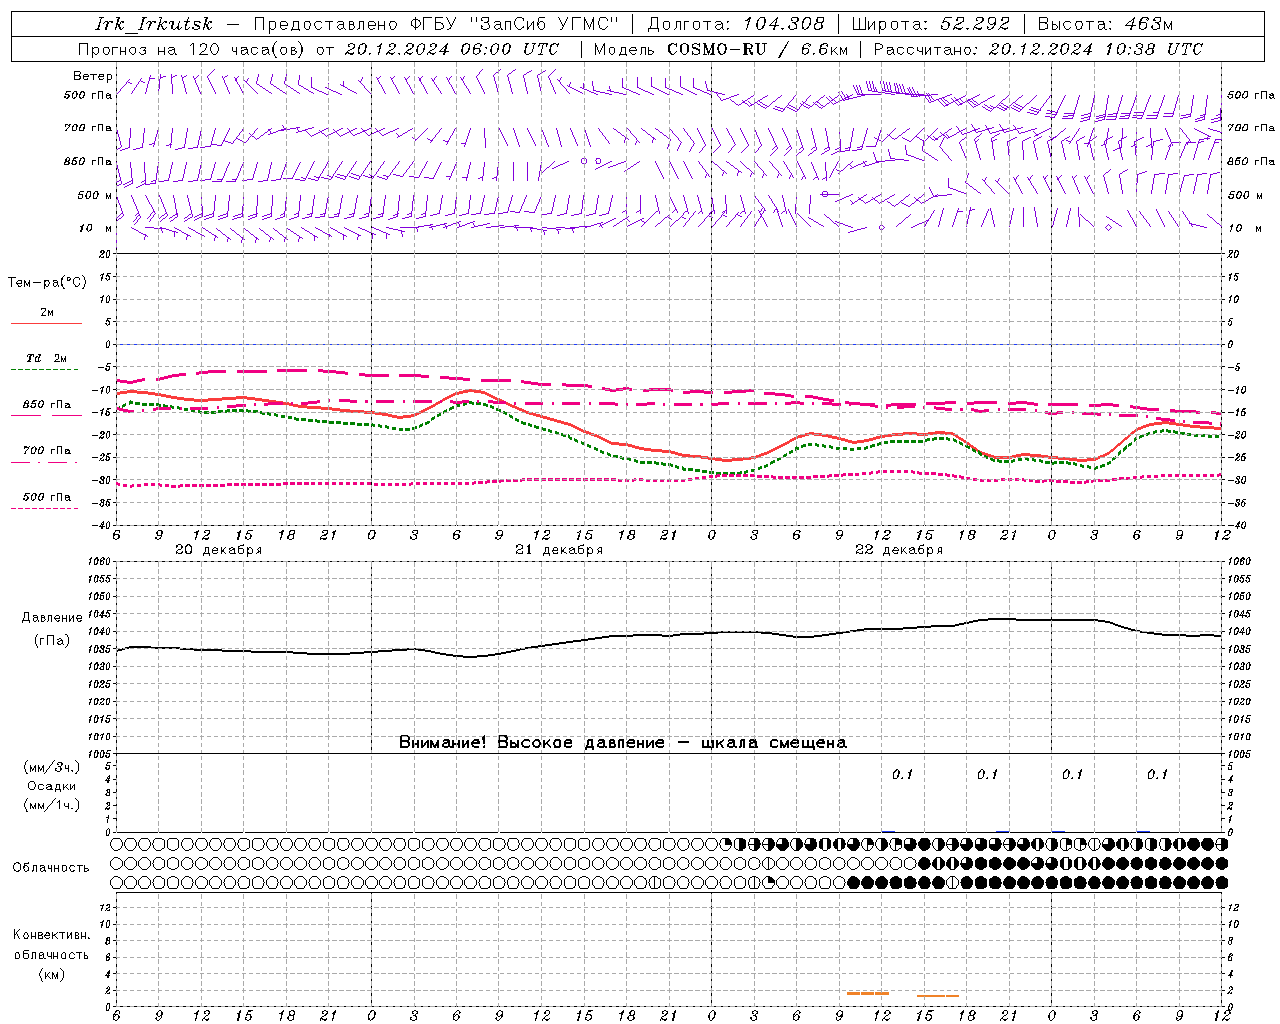Select the 'ЗапСиб УГМС' provider text

click(x=544, y=24)
